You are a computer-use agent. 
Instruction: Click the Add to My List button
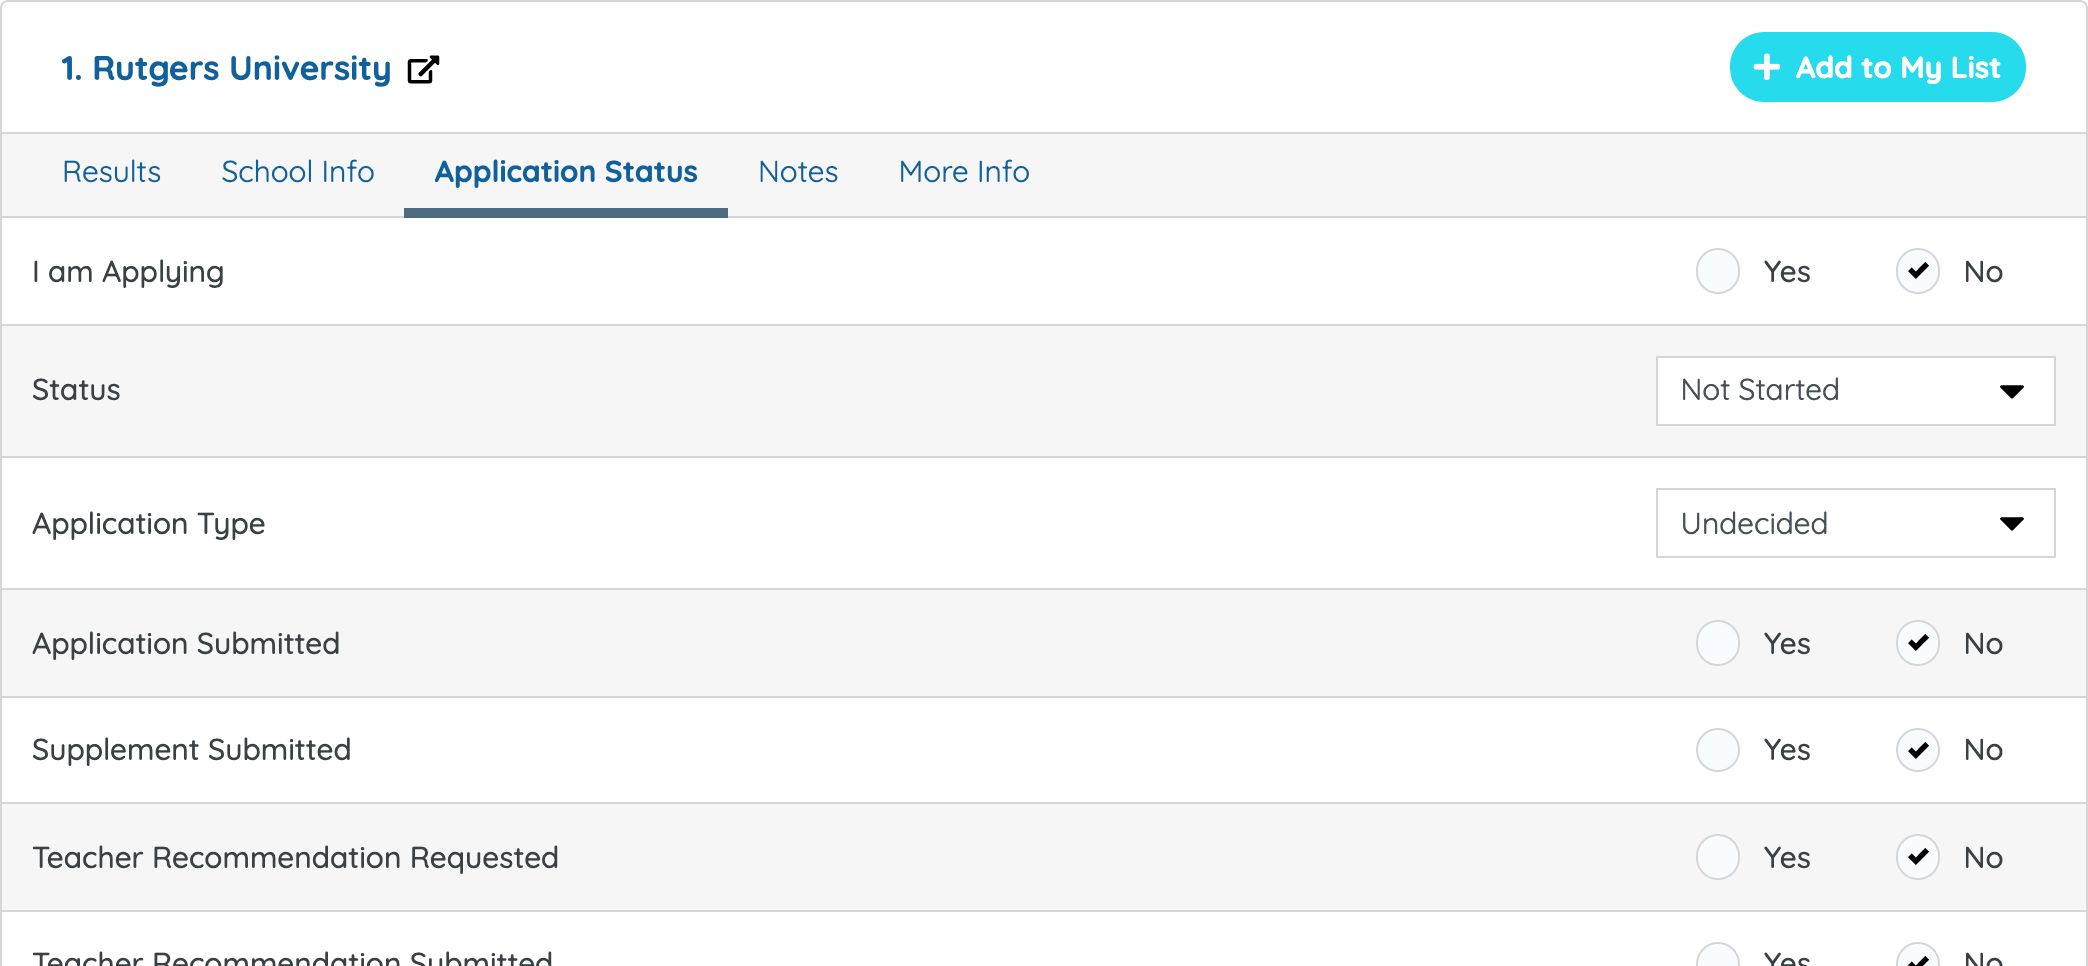1877,67
